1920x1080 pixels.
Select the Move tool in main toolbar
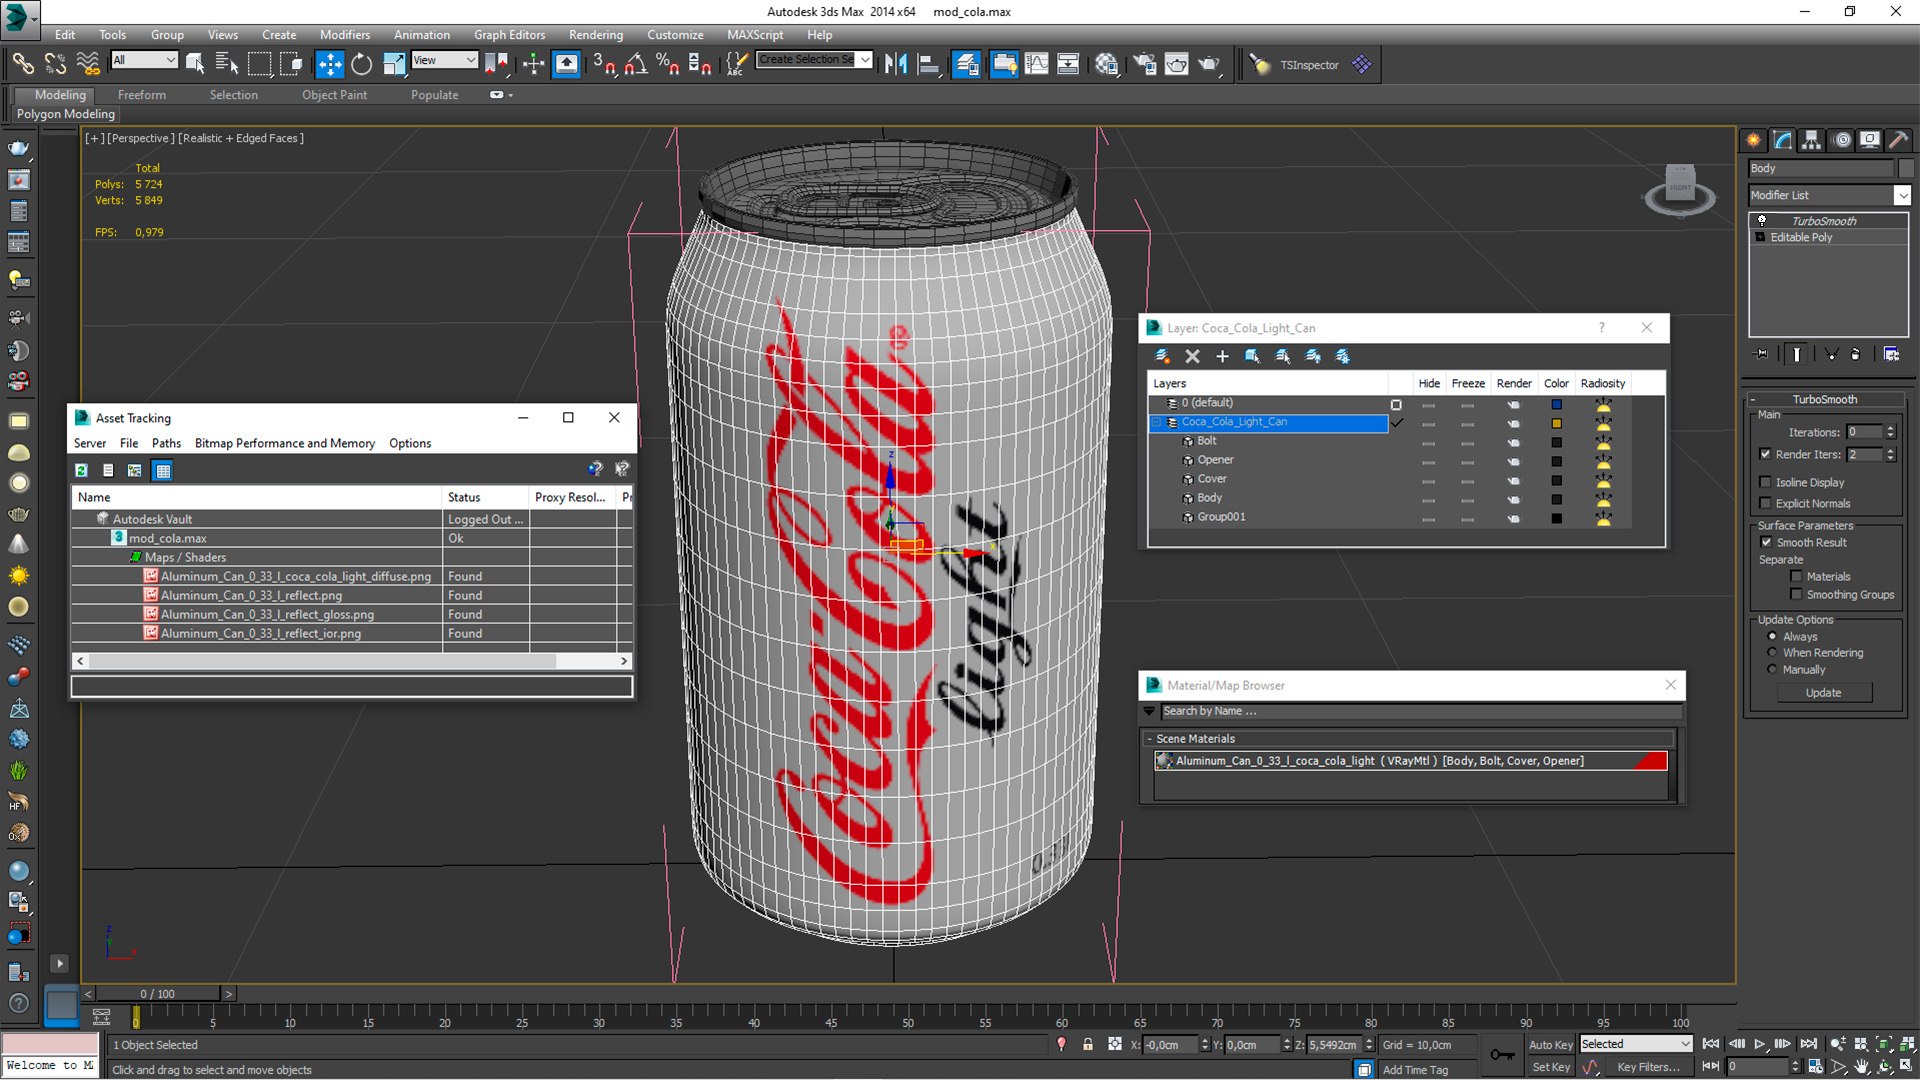coord(329,64)
